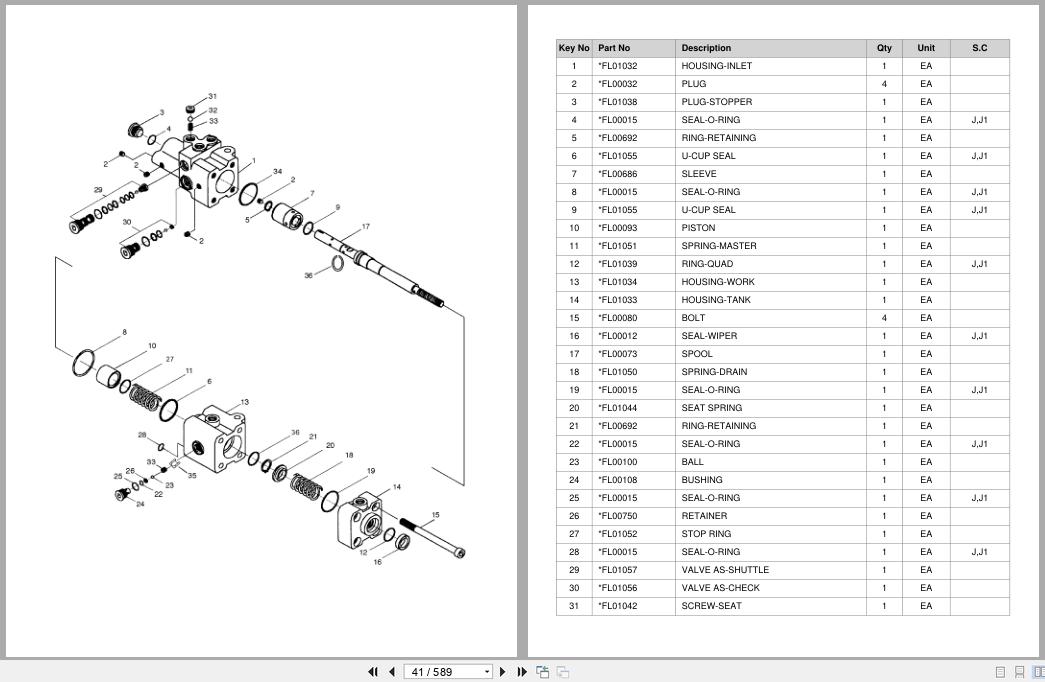Select the SPRING-MASTER description
1045x682 pixels.
point(718,246)
